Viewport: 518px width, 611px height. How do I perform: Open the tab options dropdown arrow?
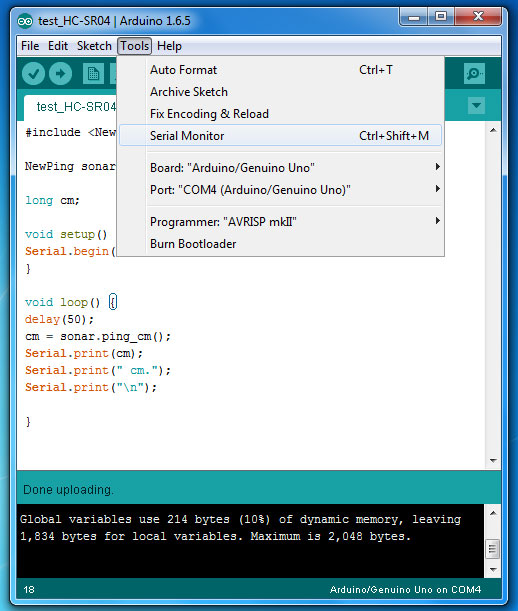476,106
